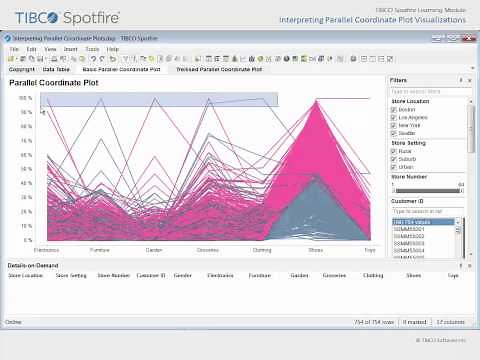The height and width of the screenshot is (360, 480).
Task: Uncheck the Urban store setting
Action: 394,167
